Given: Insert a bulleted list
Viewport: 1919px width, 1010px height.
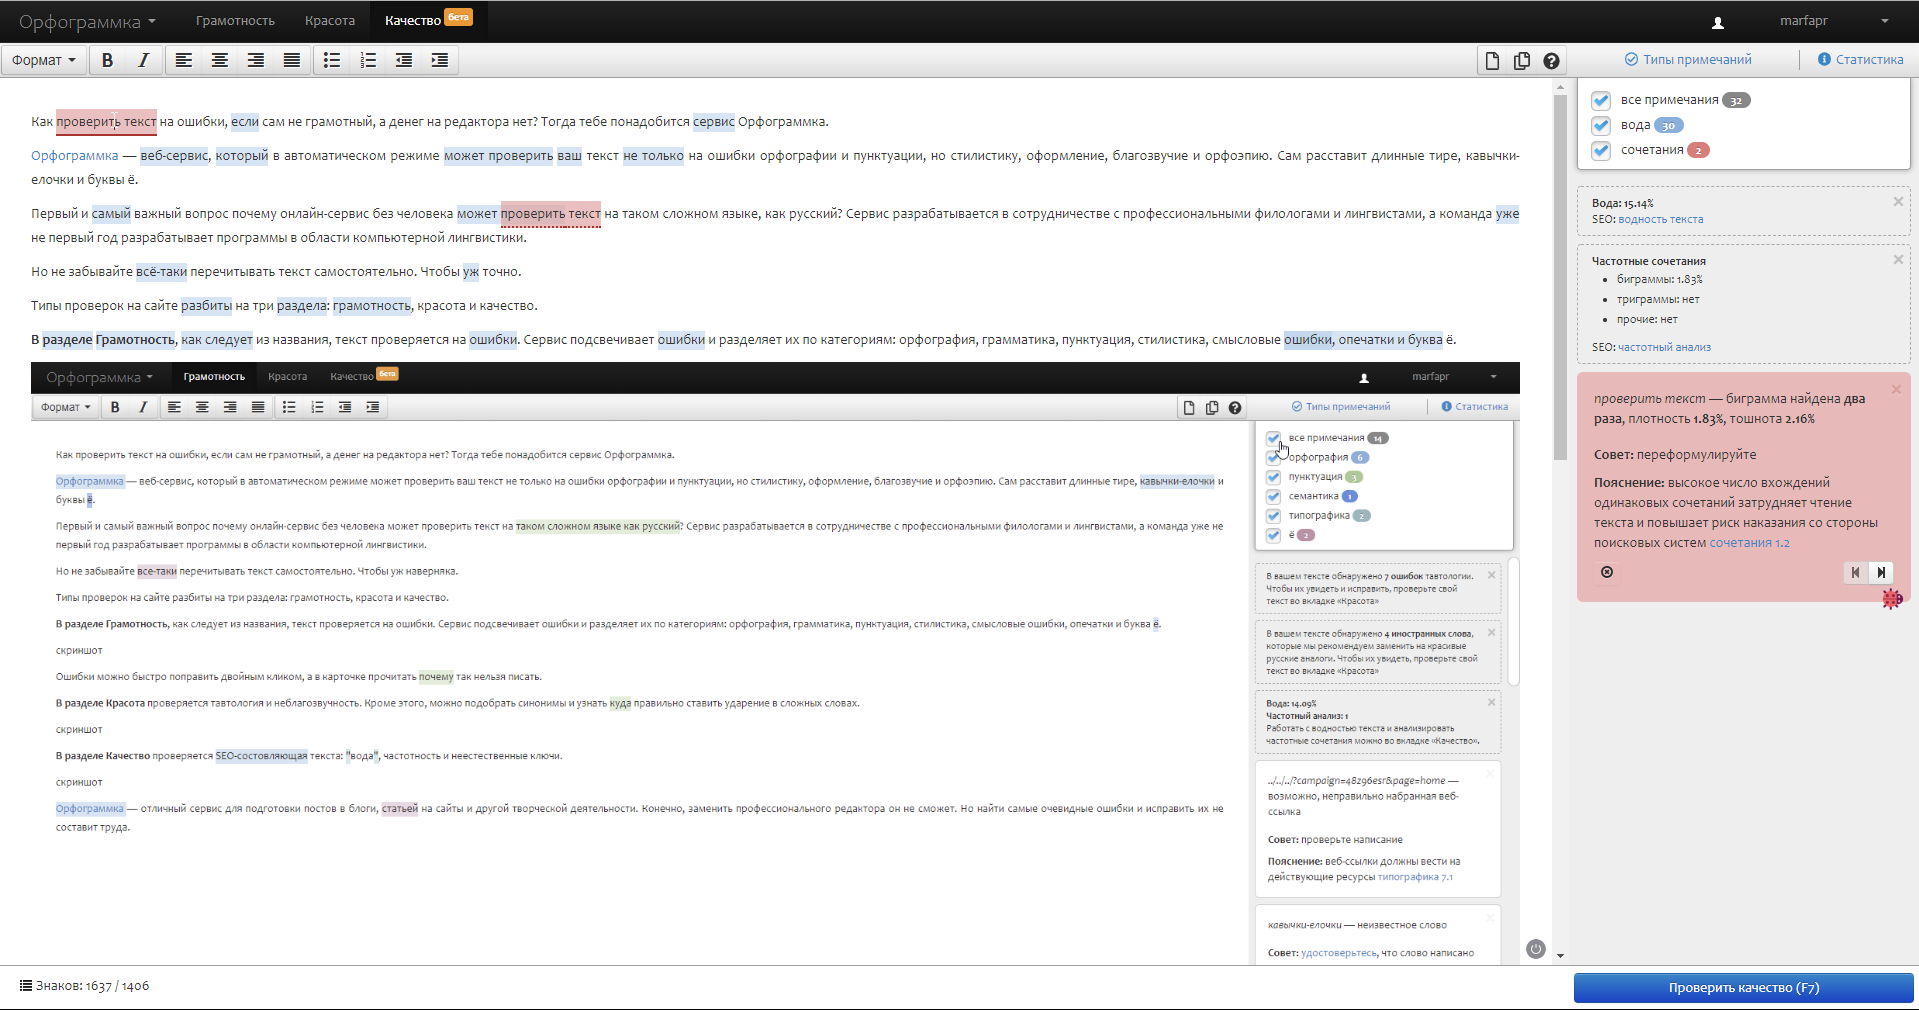Looking at the screenshot, I should click(x=332, y=60).
